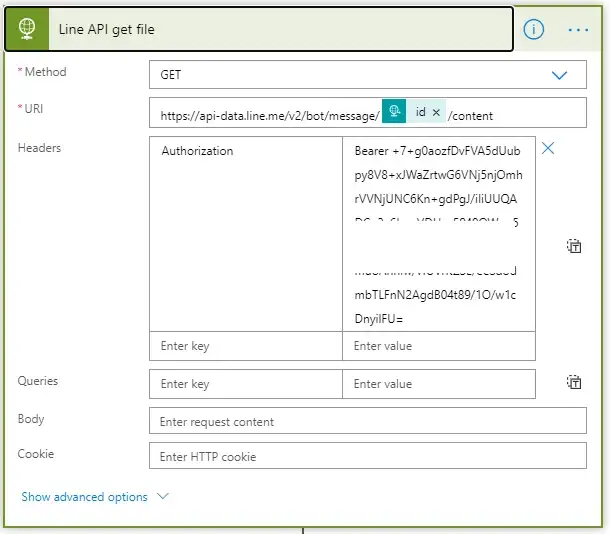
Task: Delete the Authorization header row
Action: pos(548,148)
